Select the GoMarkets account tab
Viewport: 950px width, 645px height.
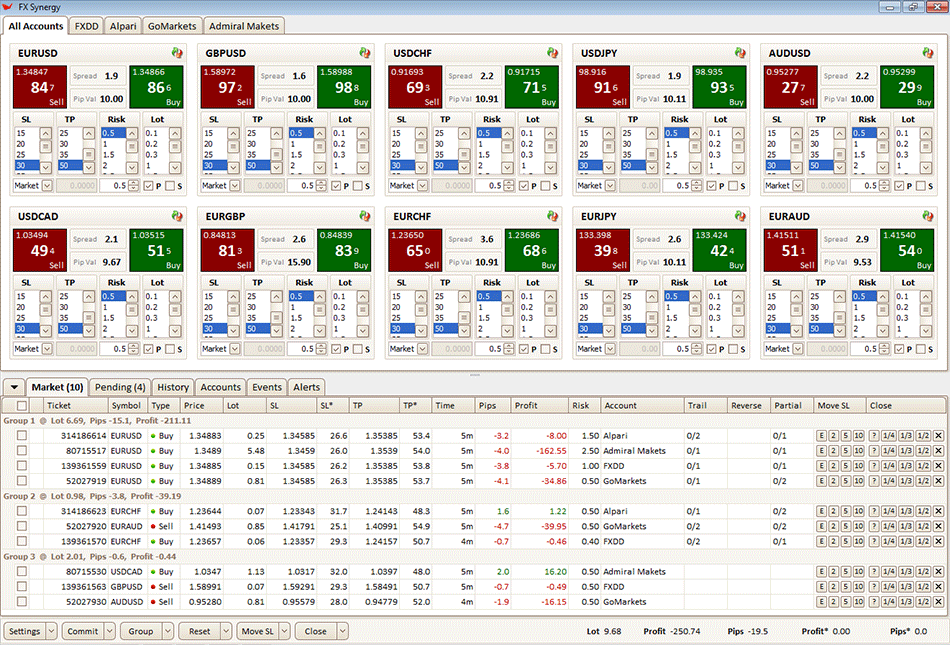pyautogui.click(x=172, y=26)
